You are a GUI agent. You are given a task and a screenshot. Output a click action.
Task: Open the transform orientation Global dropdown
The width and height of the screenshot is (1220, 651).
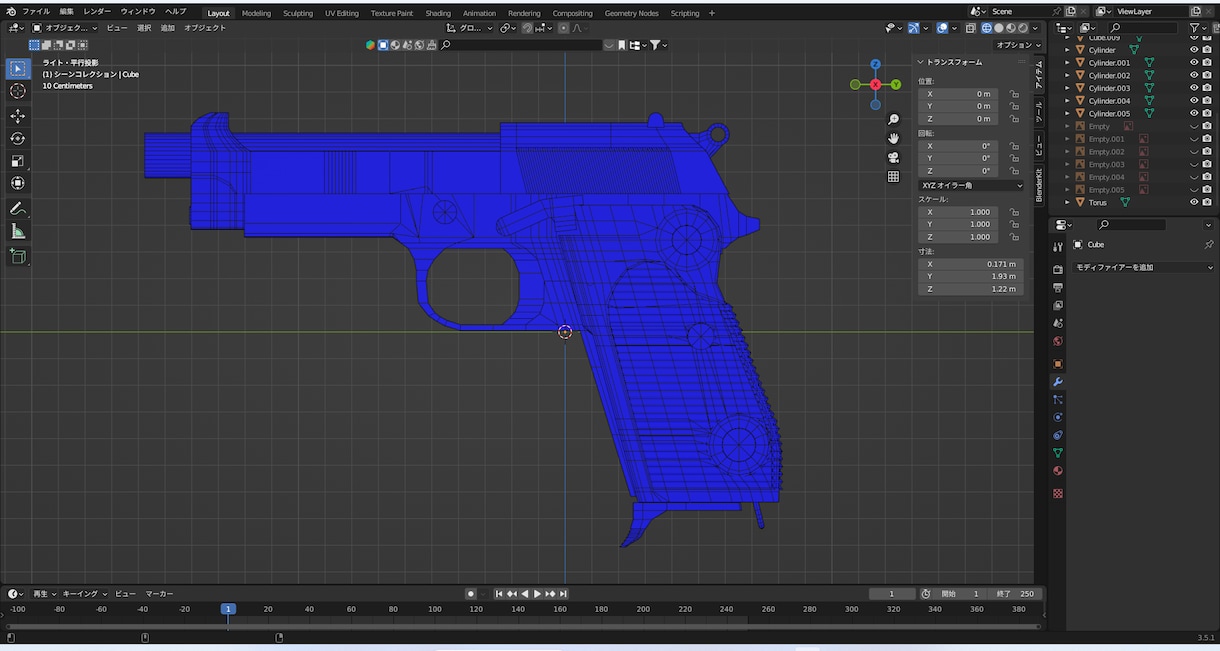[469, 28]
